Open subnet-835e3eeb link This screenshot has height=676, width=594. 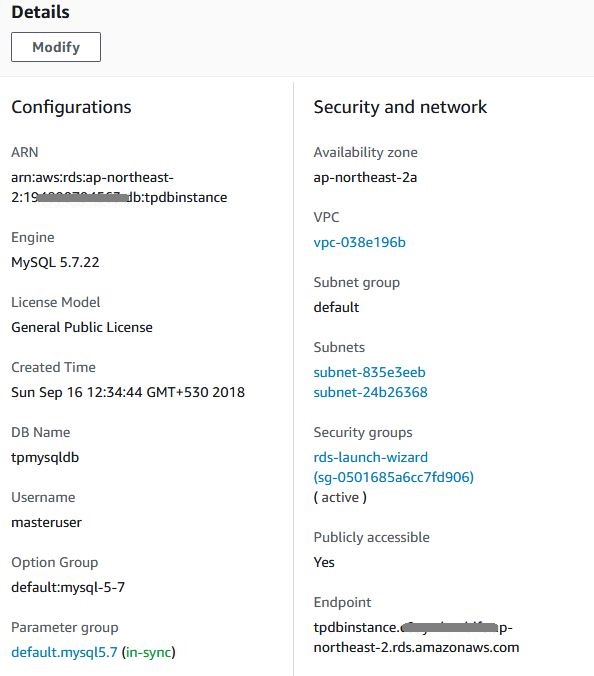369,372
